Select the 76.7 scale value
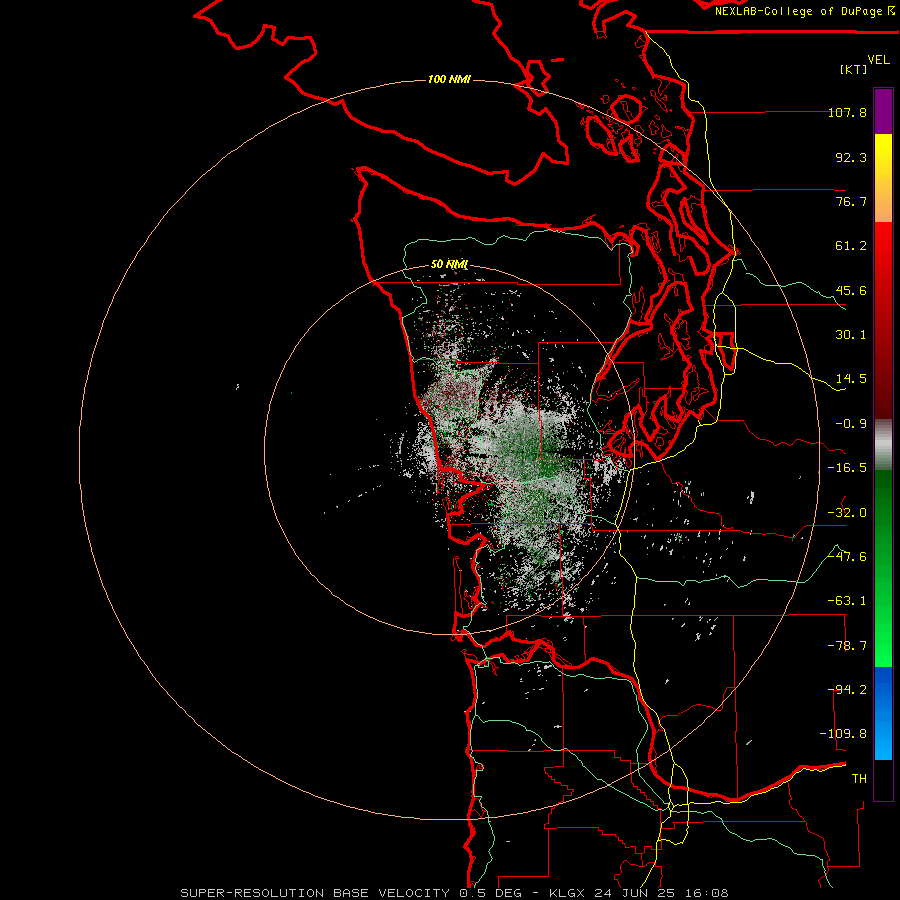The width and height of the screenshot is (900, 900). 851,201
